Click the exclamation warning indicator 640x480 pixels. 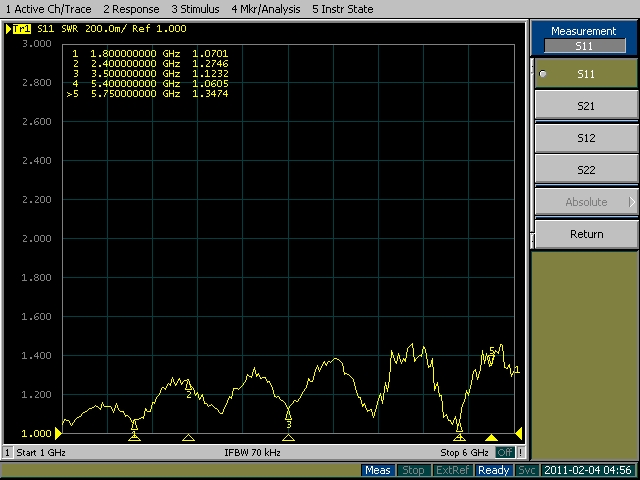[x=520, y=453]
